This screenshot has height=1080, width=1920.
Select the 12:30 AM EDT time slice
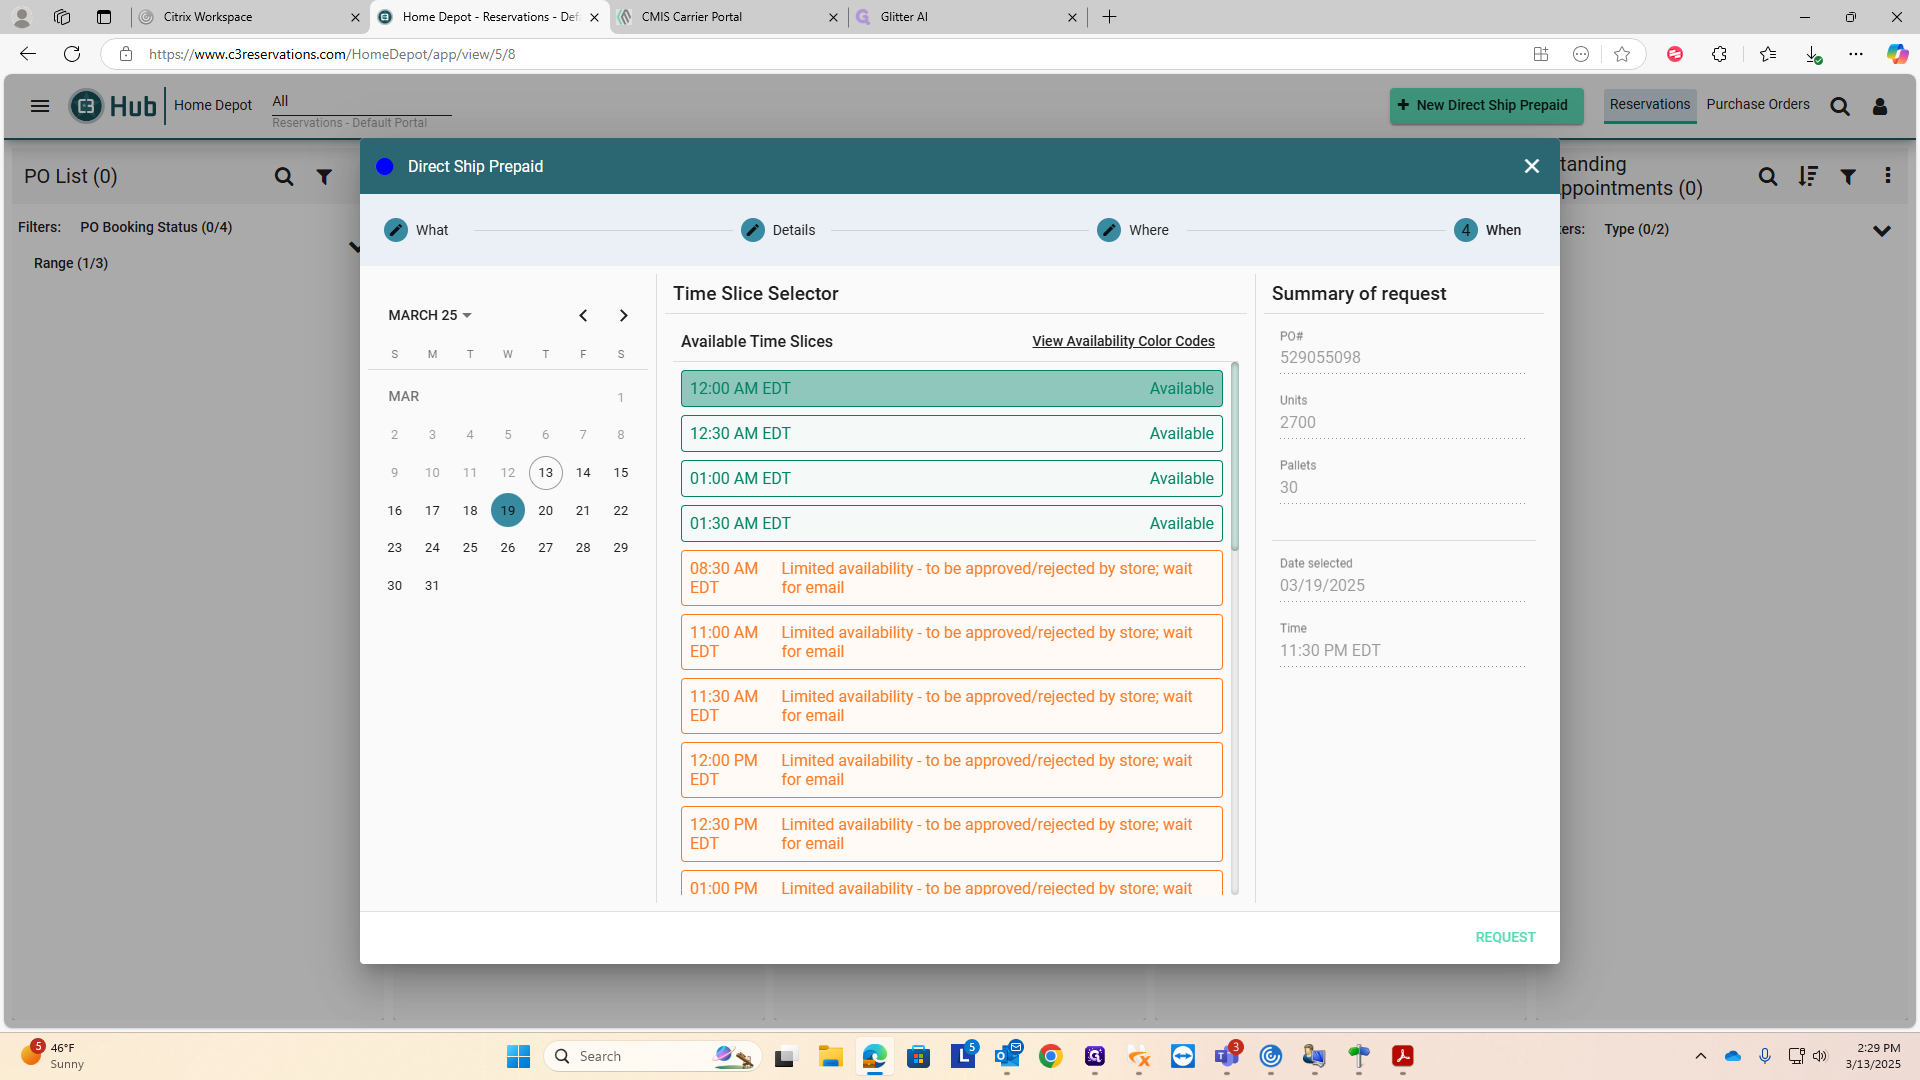click(951, 434)
